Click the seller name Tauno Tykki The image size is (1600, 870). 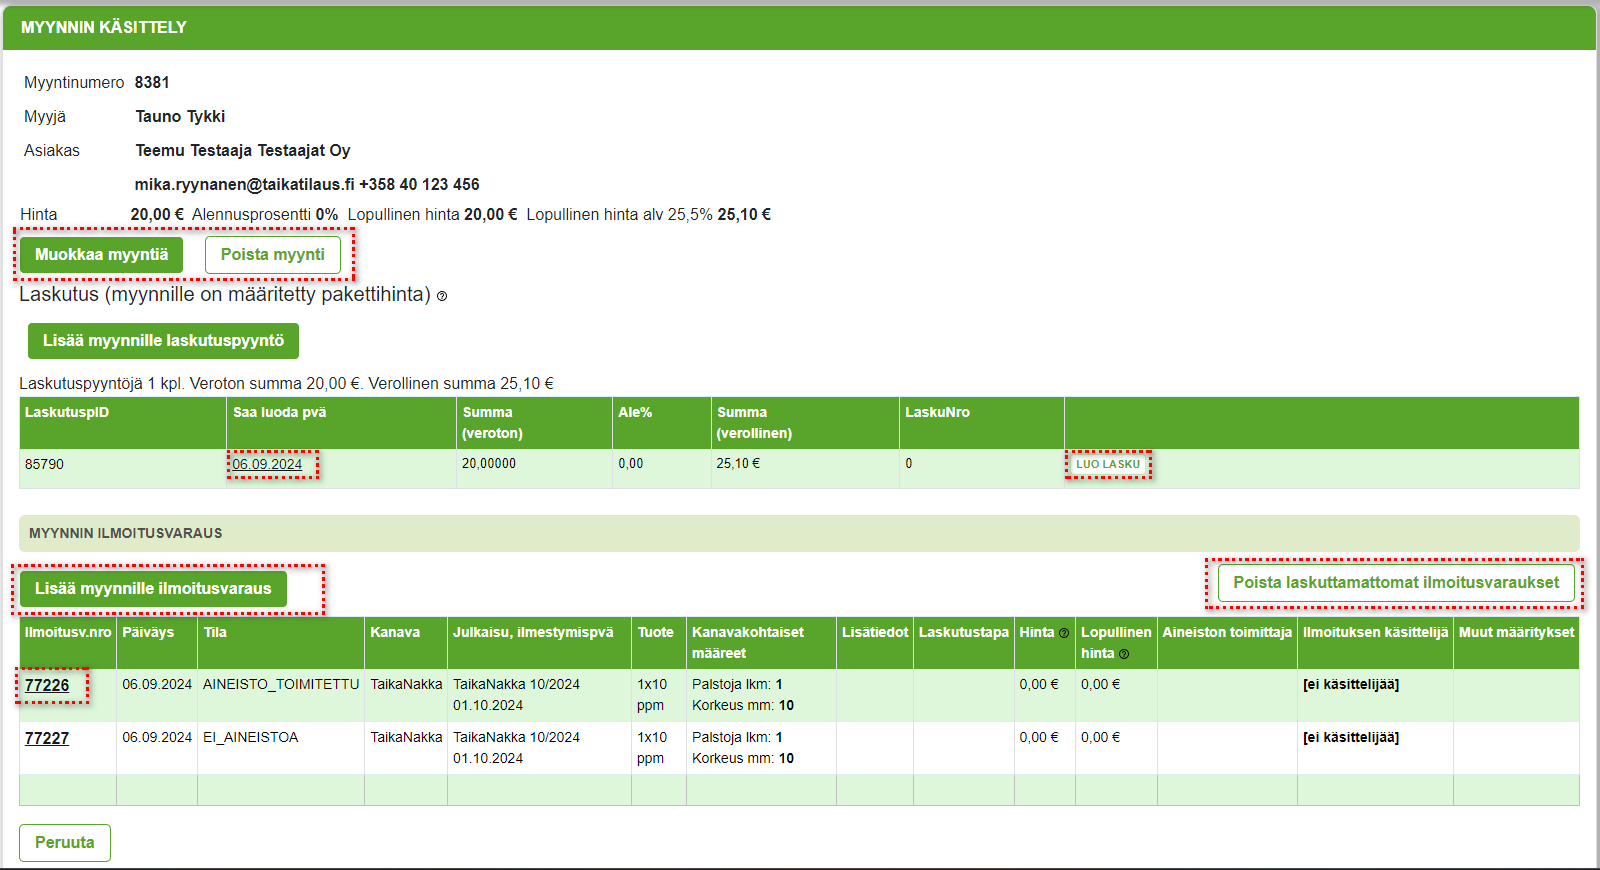click(180, 116)
